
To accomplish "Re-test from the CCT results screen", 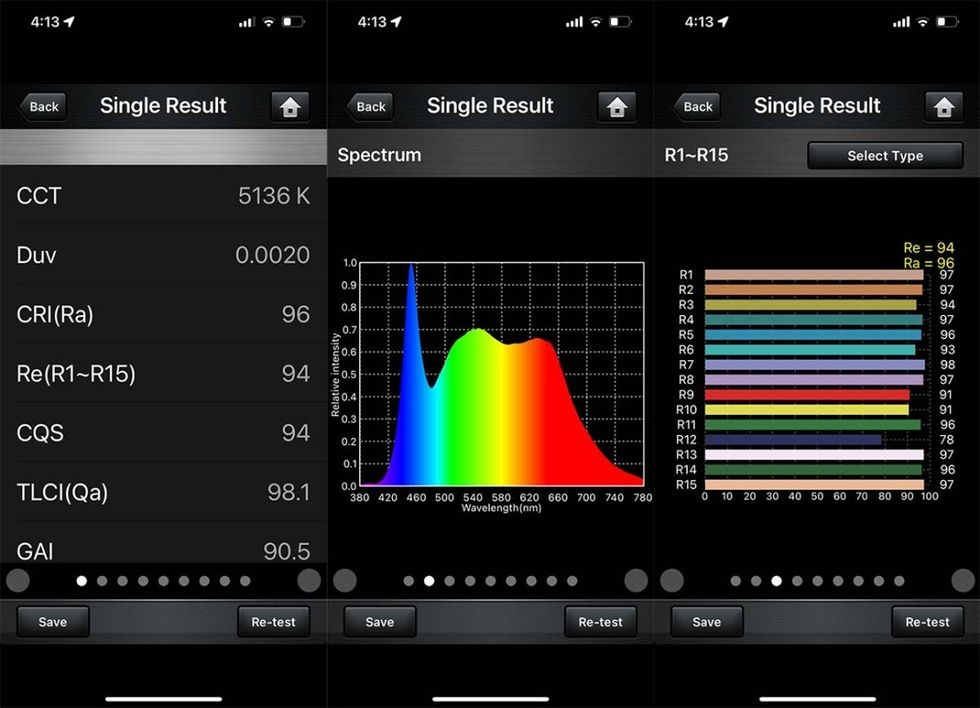I will point(273,622).
